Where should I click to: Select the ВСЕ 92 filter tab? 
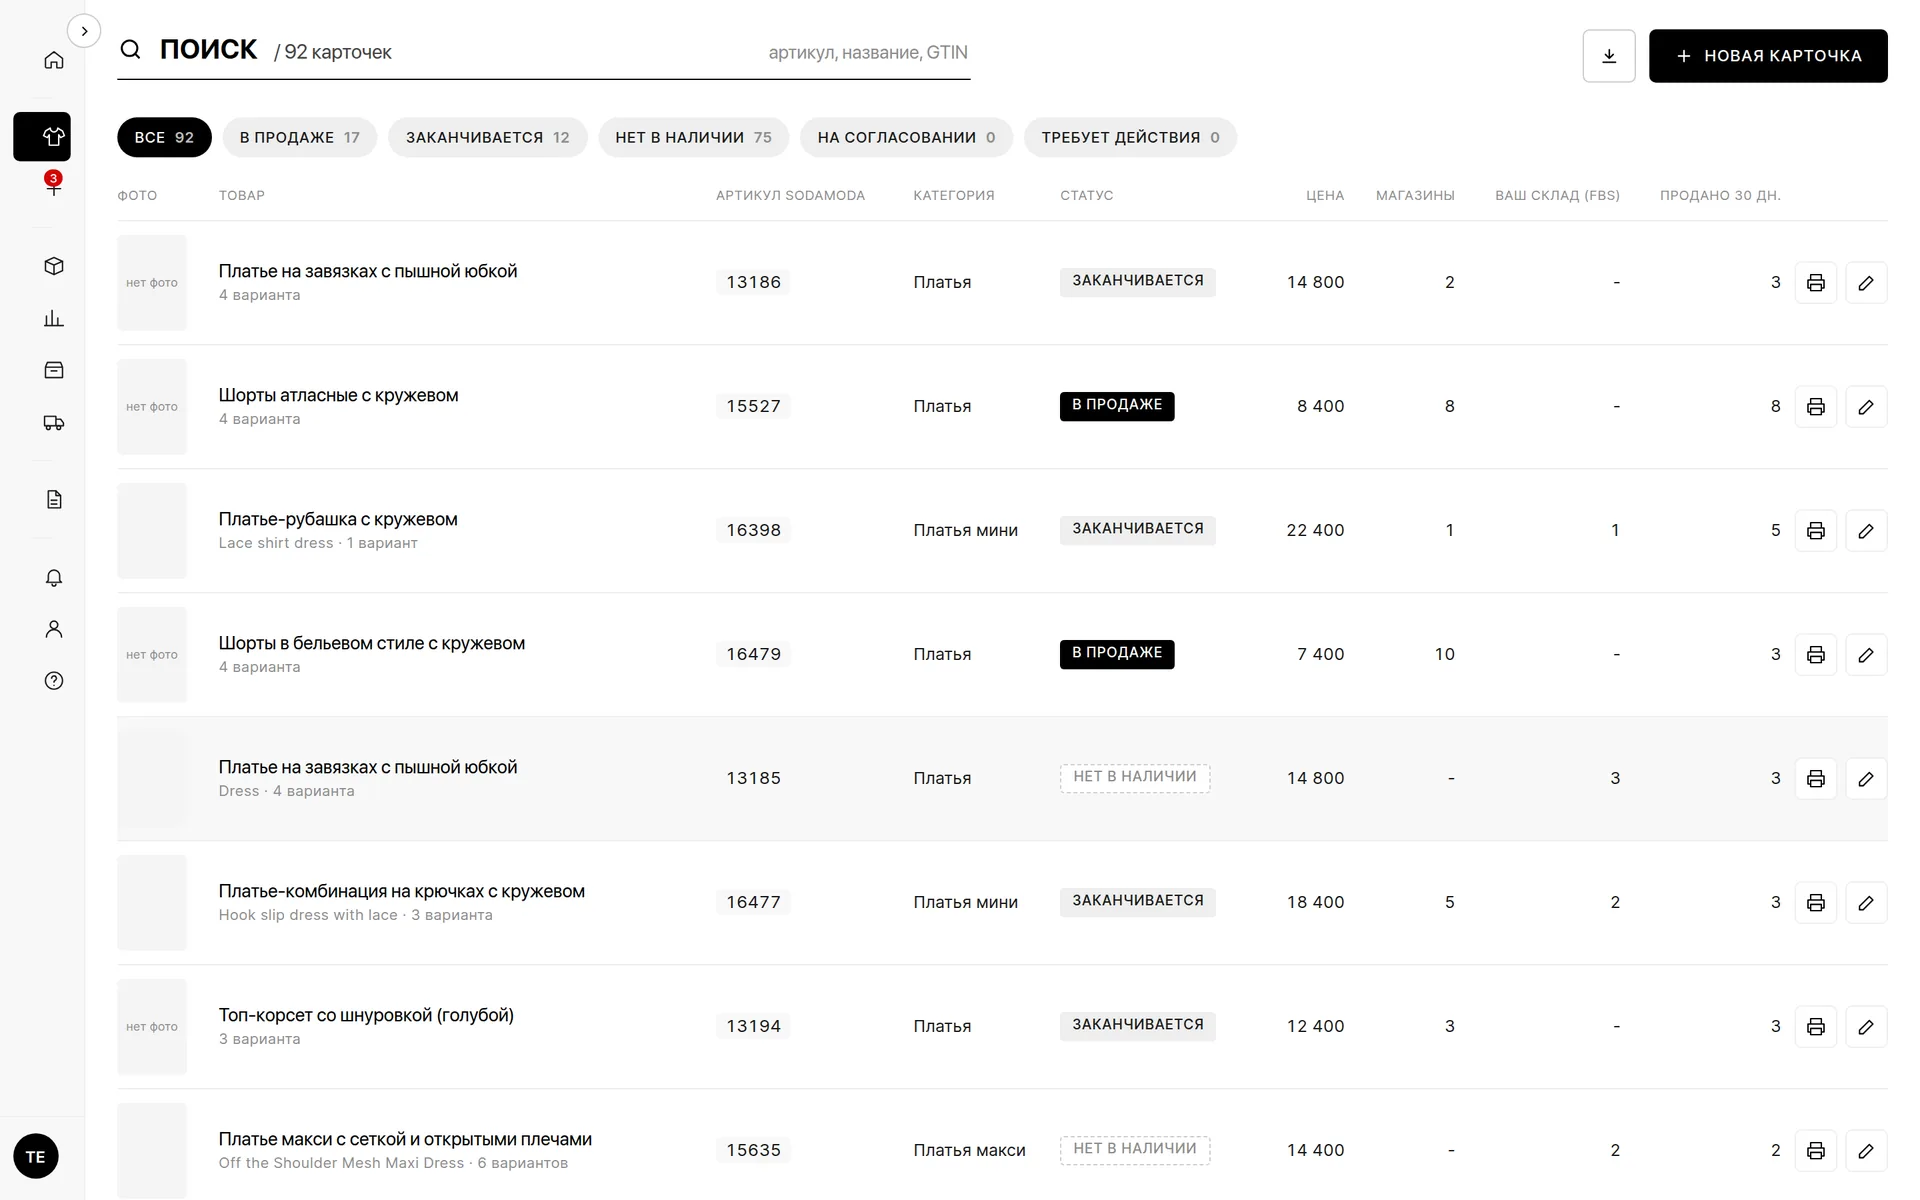(x=164, y=137)
